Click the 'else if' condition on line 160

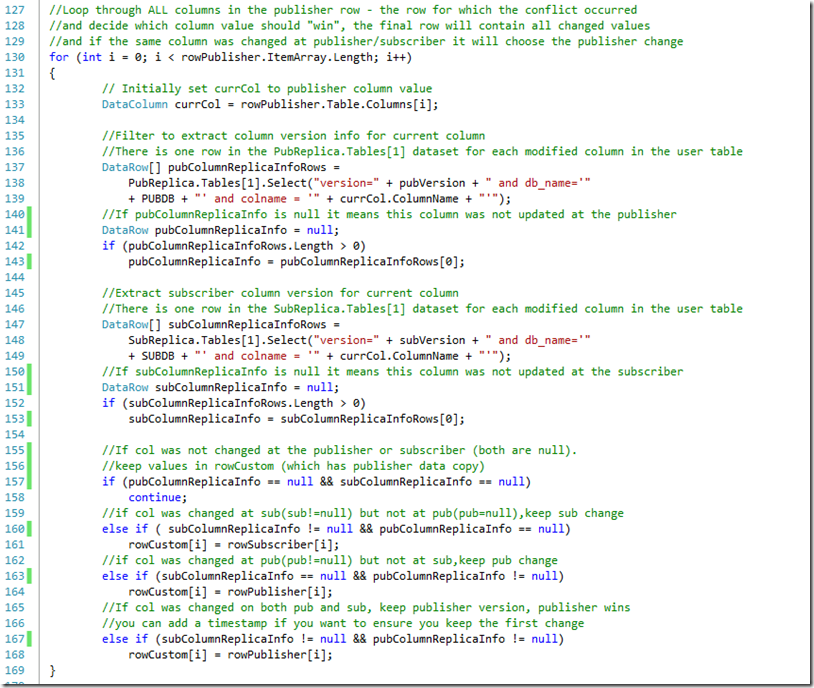336,529
